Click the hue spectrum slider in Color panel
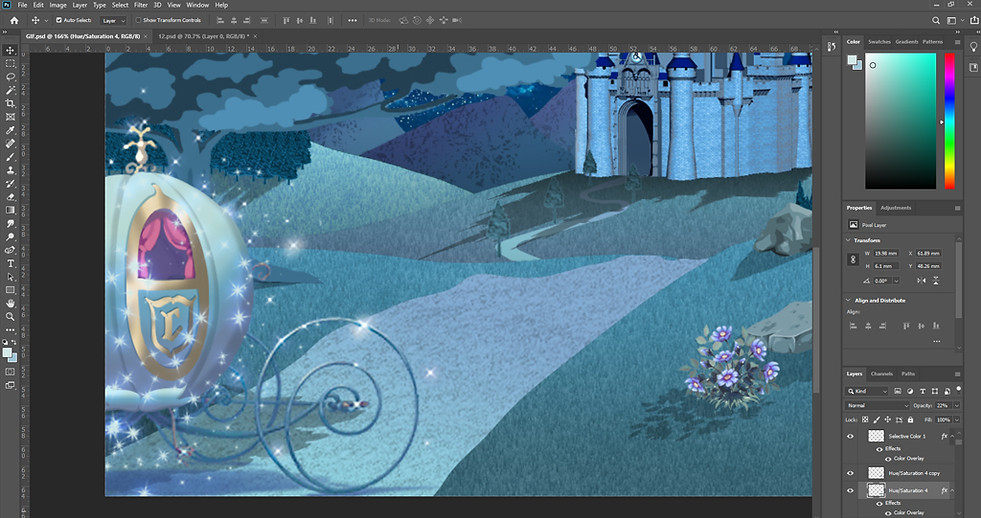981x518 pixels. (949, 121)
